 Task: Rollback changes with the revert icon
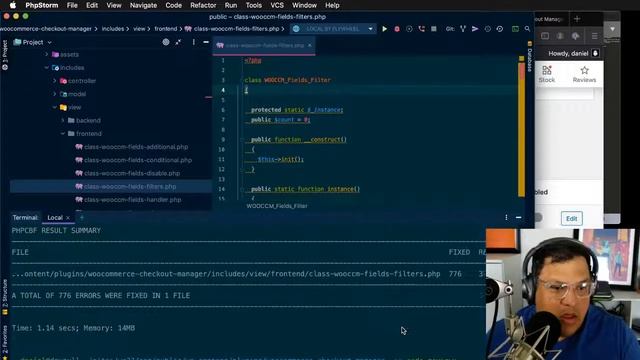click(x=500, y=29)
